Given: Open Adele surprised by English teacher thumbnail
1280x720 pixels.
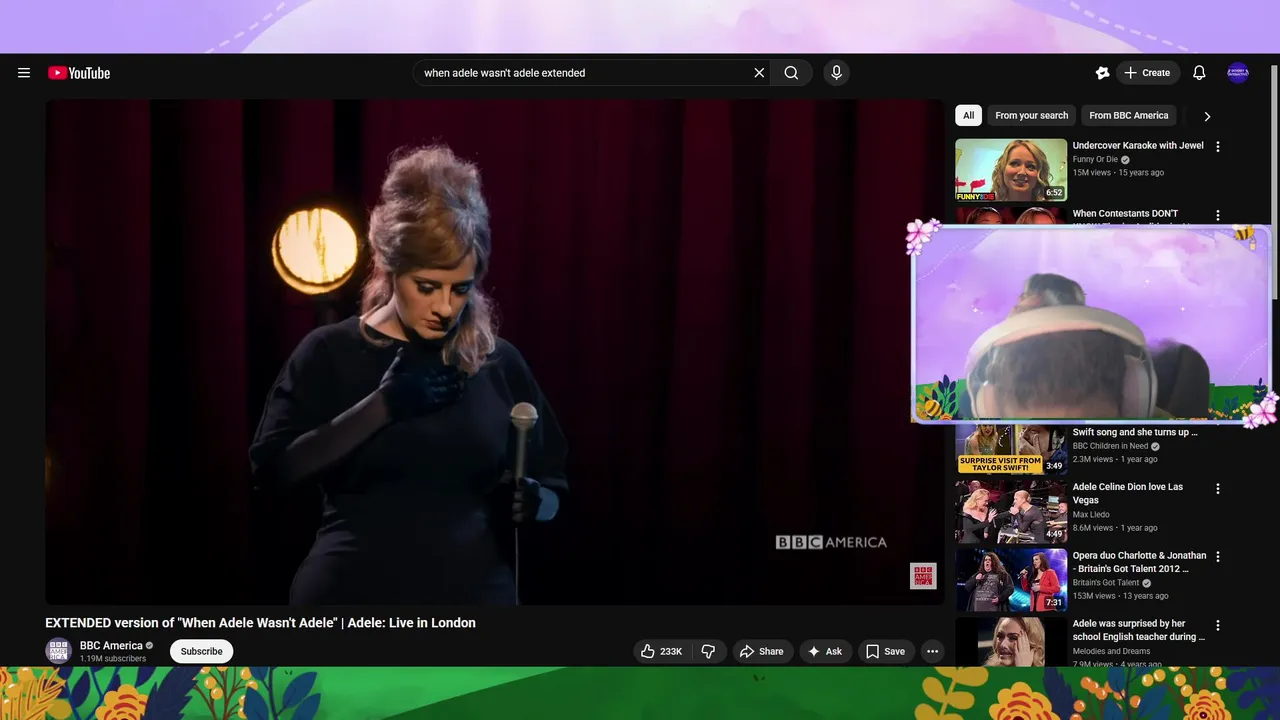Looking at the screenshot, I should (1011, 642).
